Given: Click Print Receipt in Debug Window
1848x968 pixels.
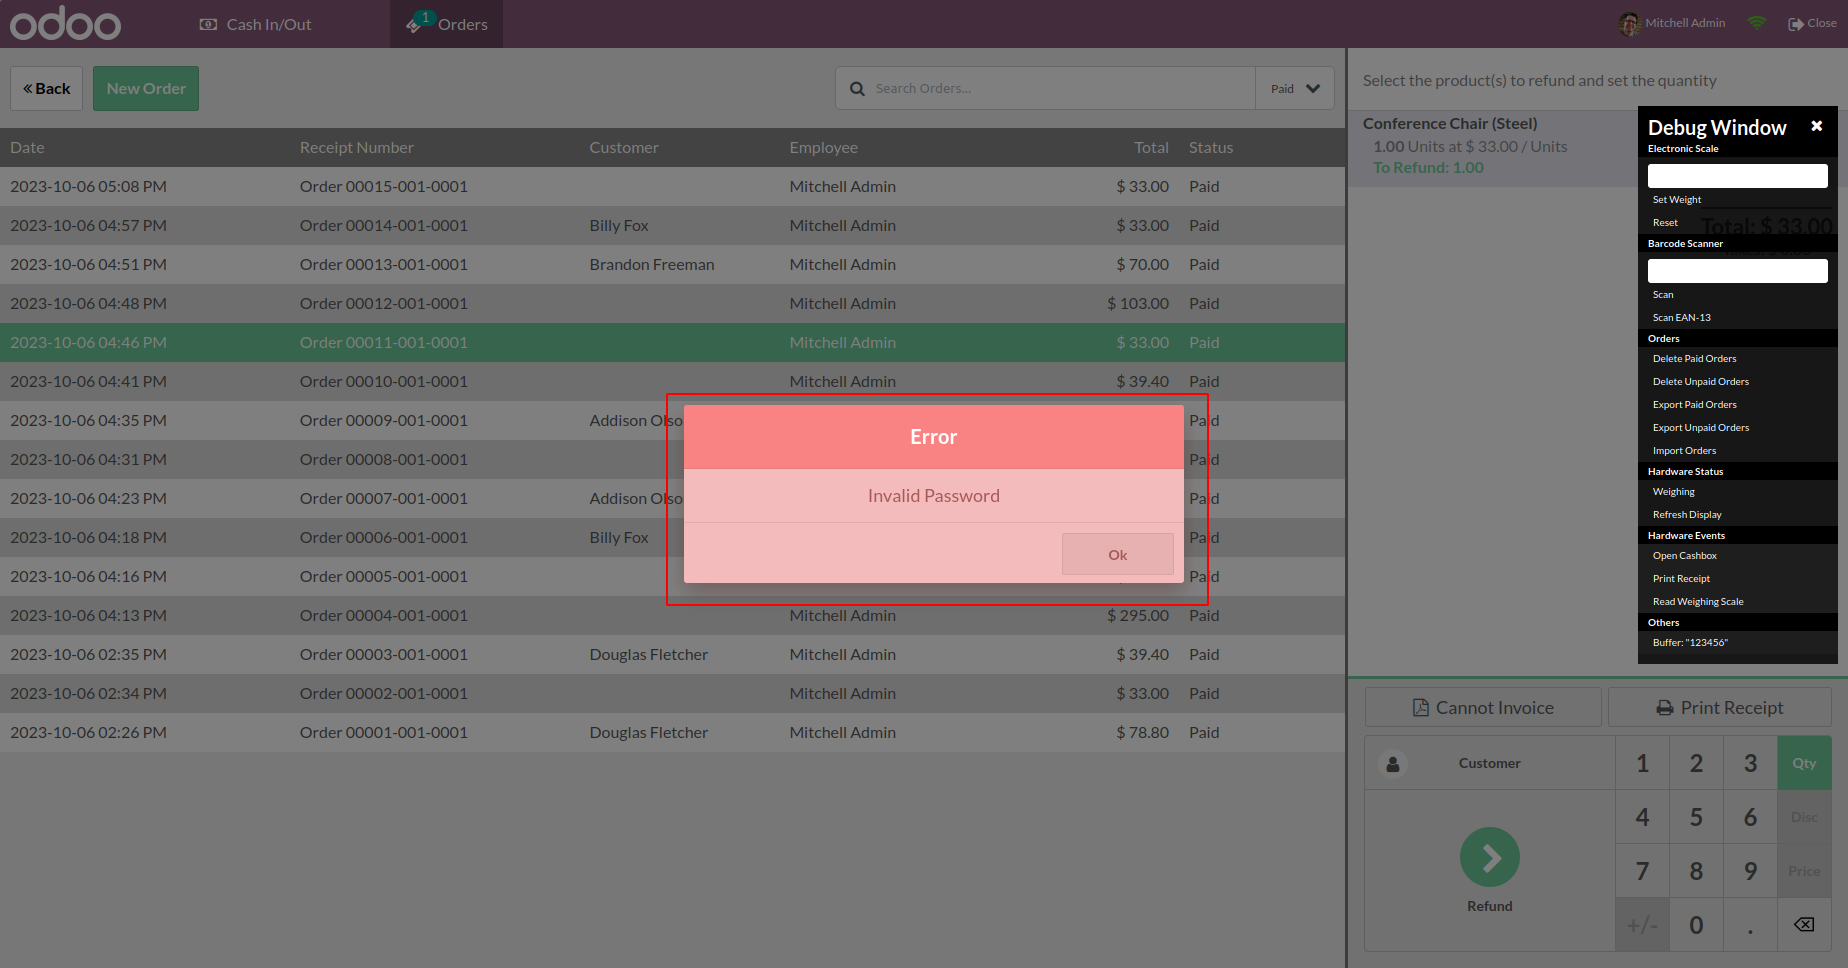Looking at the screenshot, I should click(1681, 579).
